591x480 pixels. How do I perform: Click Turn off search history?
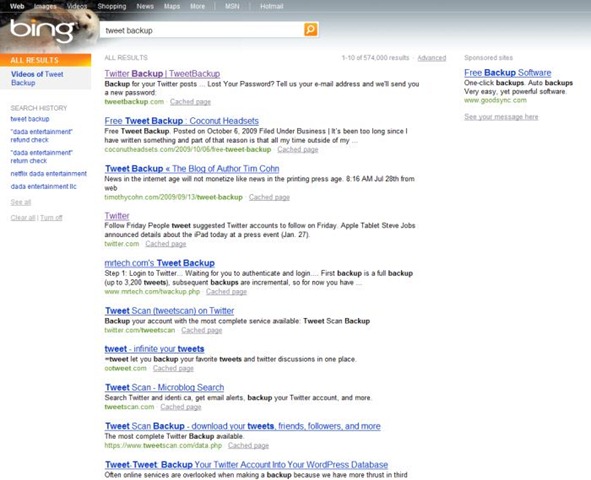tap(51, 217)
